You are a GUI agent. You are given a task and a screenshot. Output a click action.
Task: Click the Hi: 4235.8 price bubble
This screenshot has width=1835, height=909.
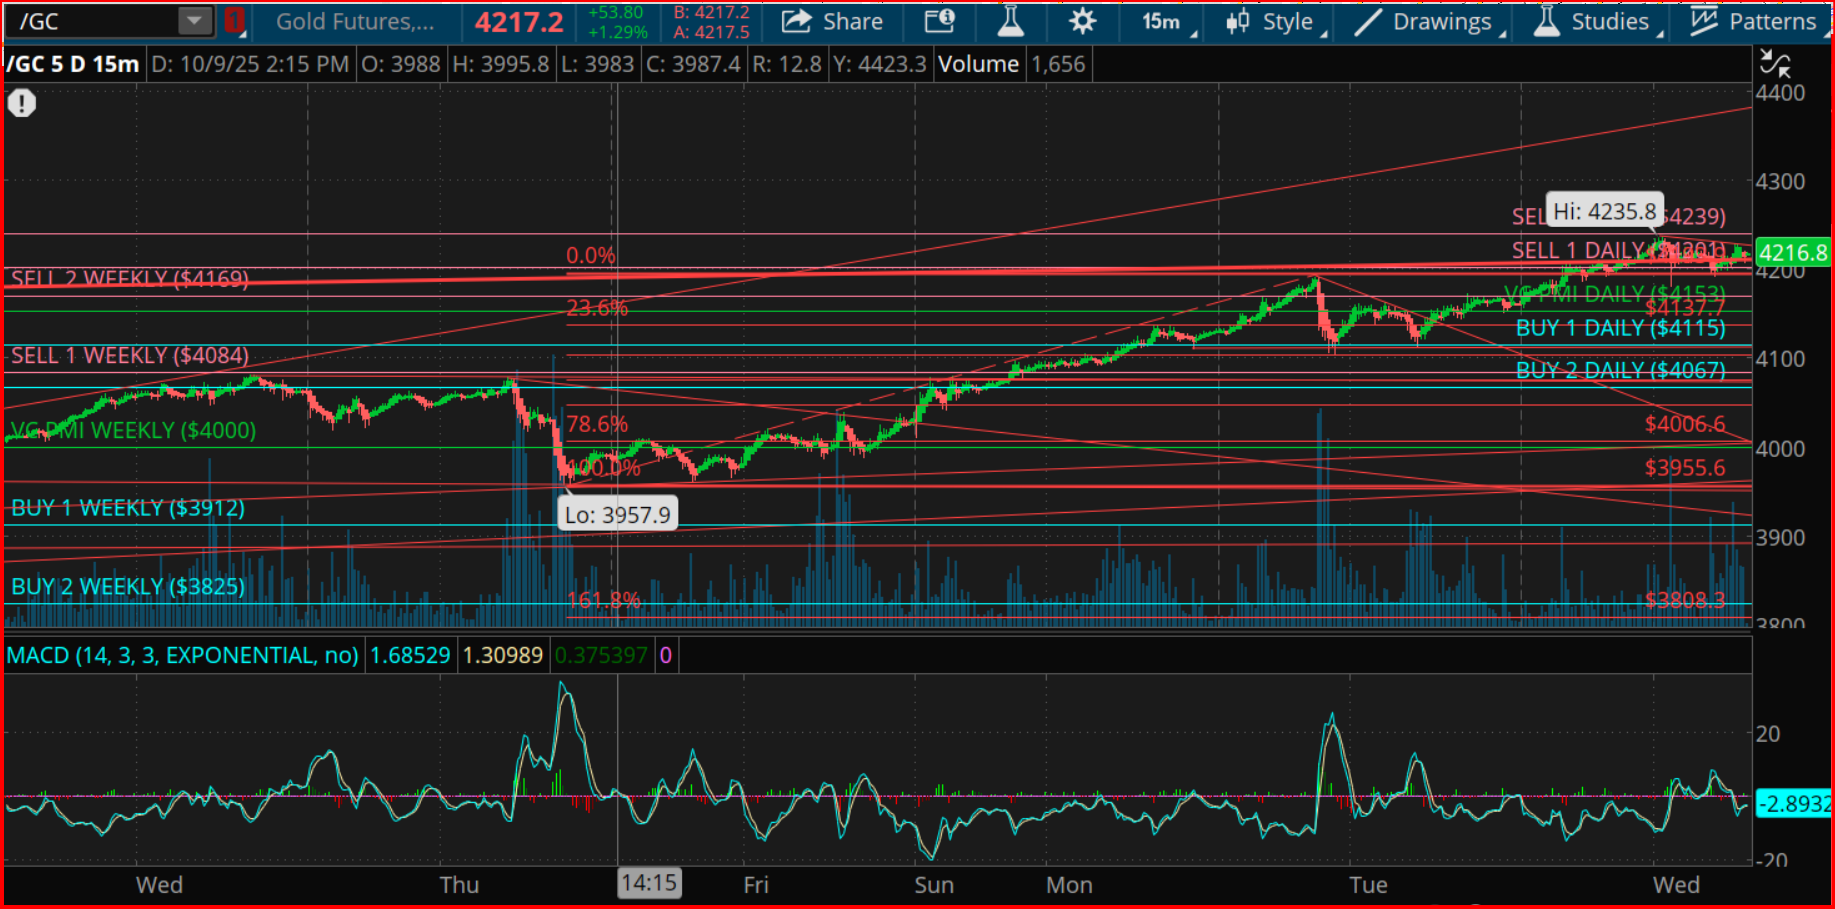(1604, 211)
